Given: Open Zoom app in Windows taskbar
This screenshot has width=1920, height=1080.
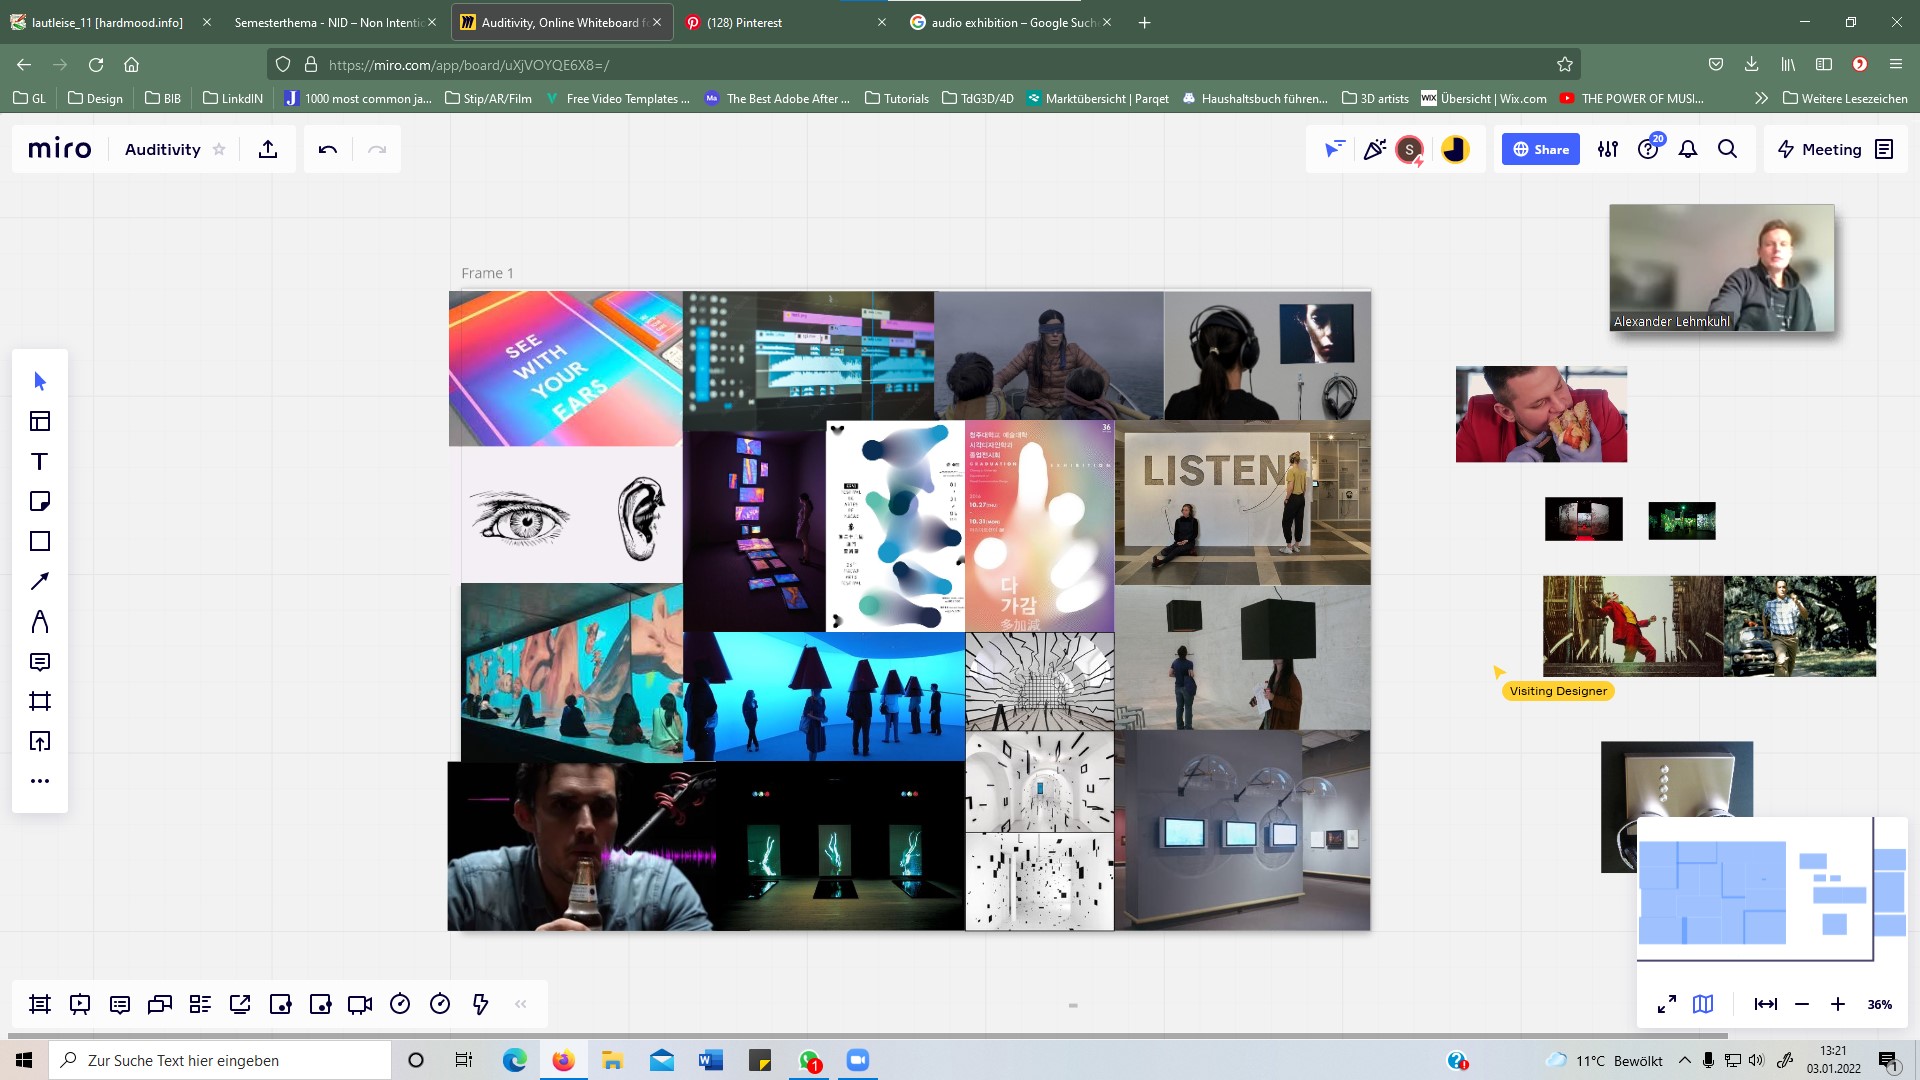Looking at the screenshot, I should point(858,1060).
